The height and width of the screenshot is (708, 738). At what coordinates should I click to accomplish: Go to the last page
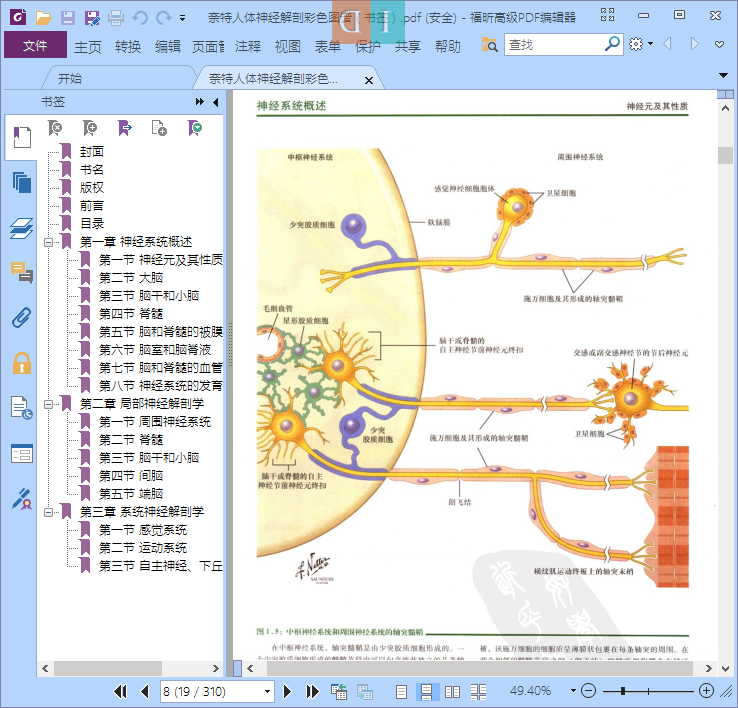click(x=312, y=691)
